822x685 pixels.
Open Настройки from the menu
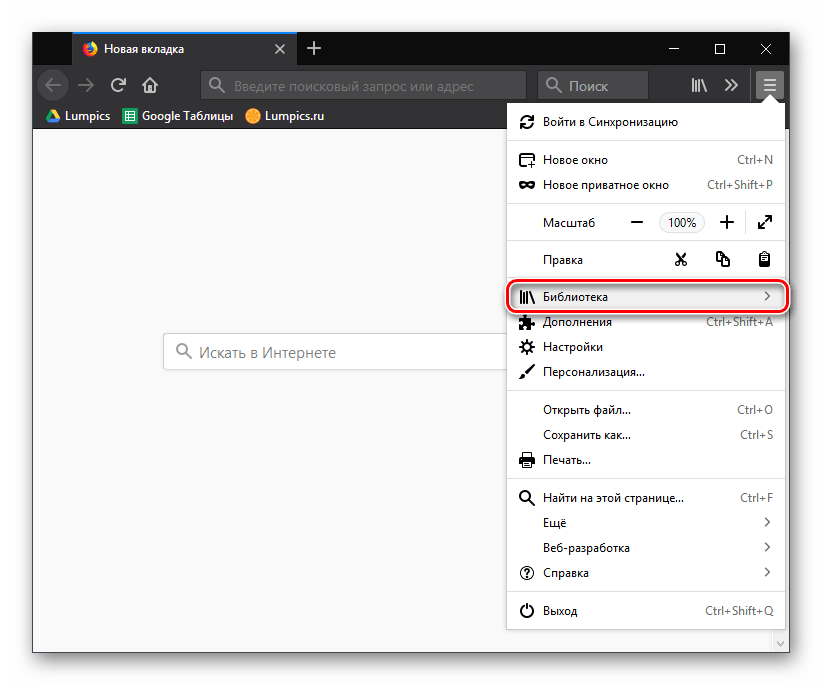[x=573, y=347]
